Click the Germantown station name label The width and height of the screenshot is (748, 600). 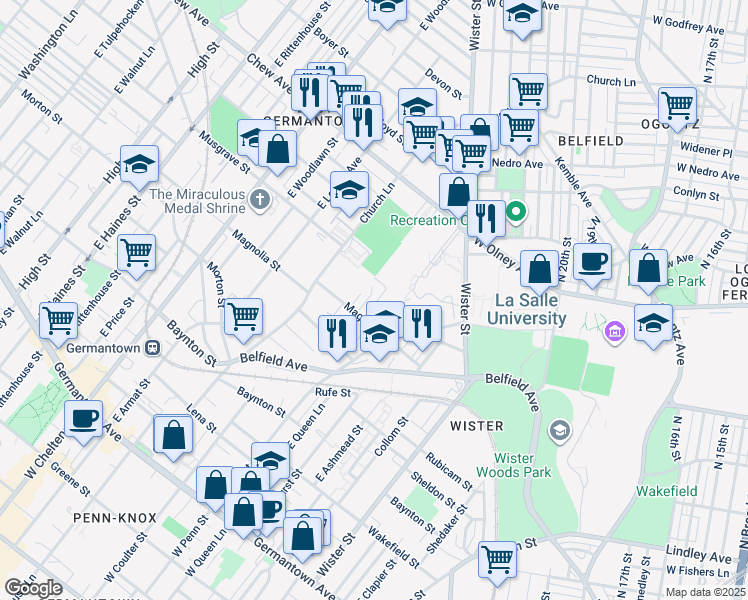pyautogui.click(x=103, y=348)
